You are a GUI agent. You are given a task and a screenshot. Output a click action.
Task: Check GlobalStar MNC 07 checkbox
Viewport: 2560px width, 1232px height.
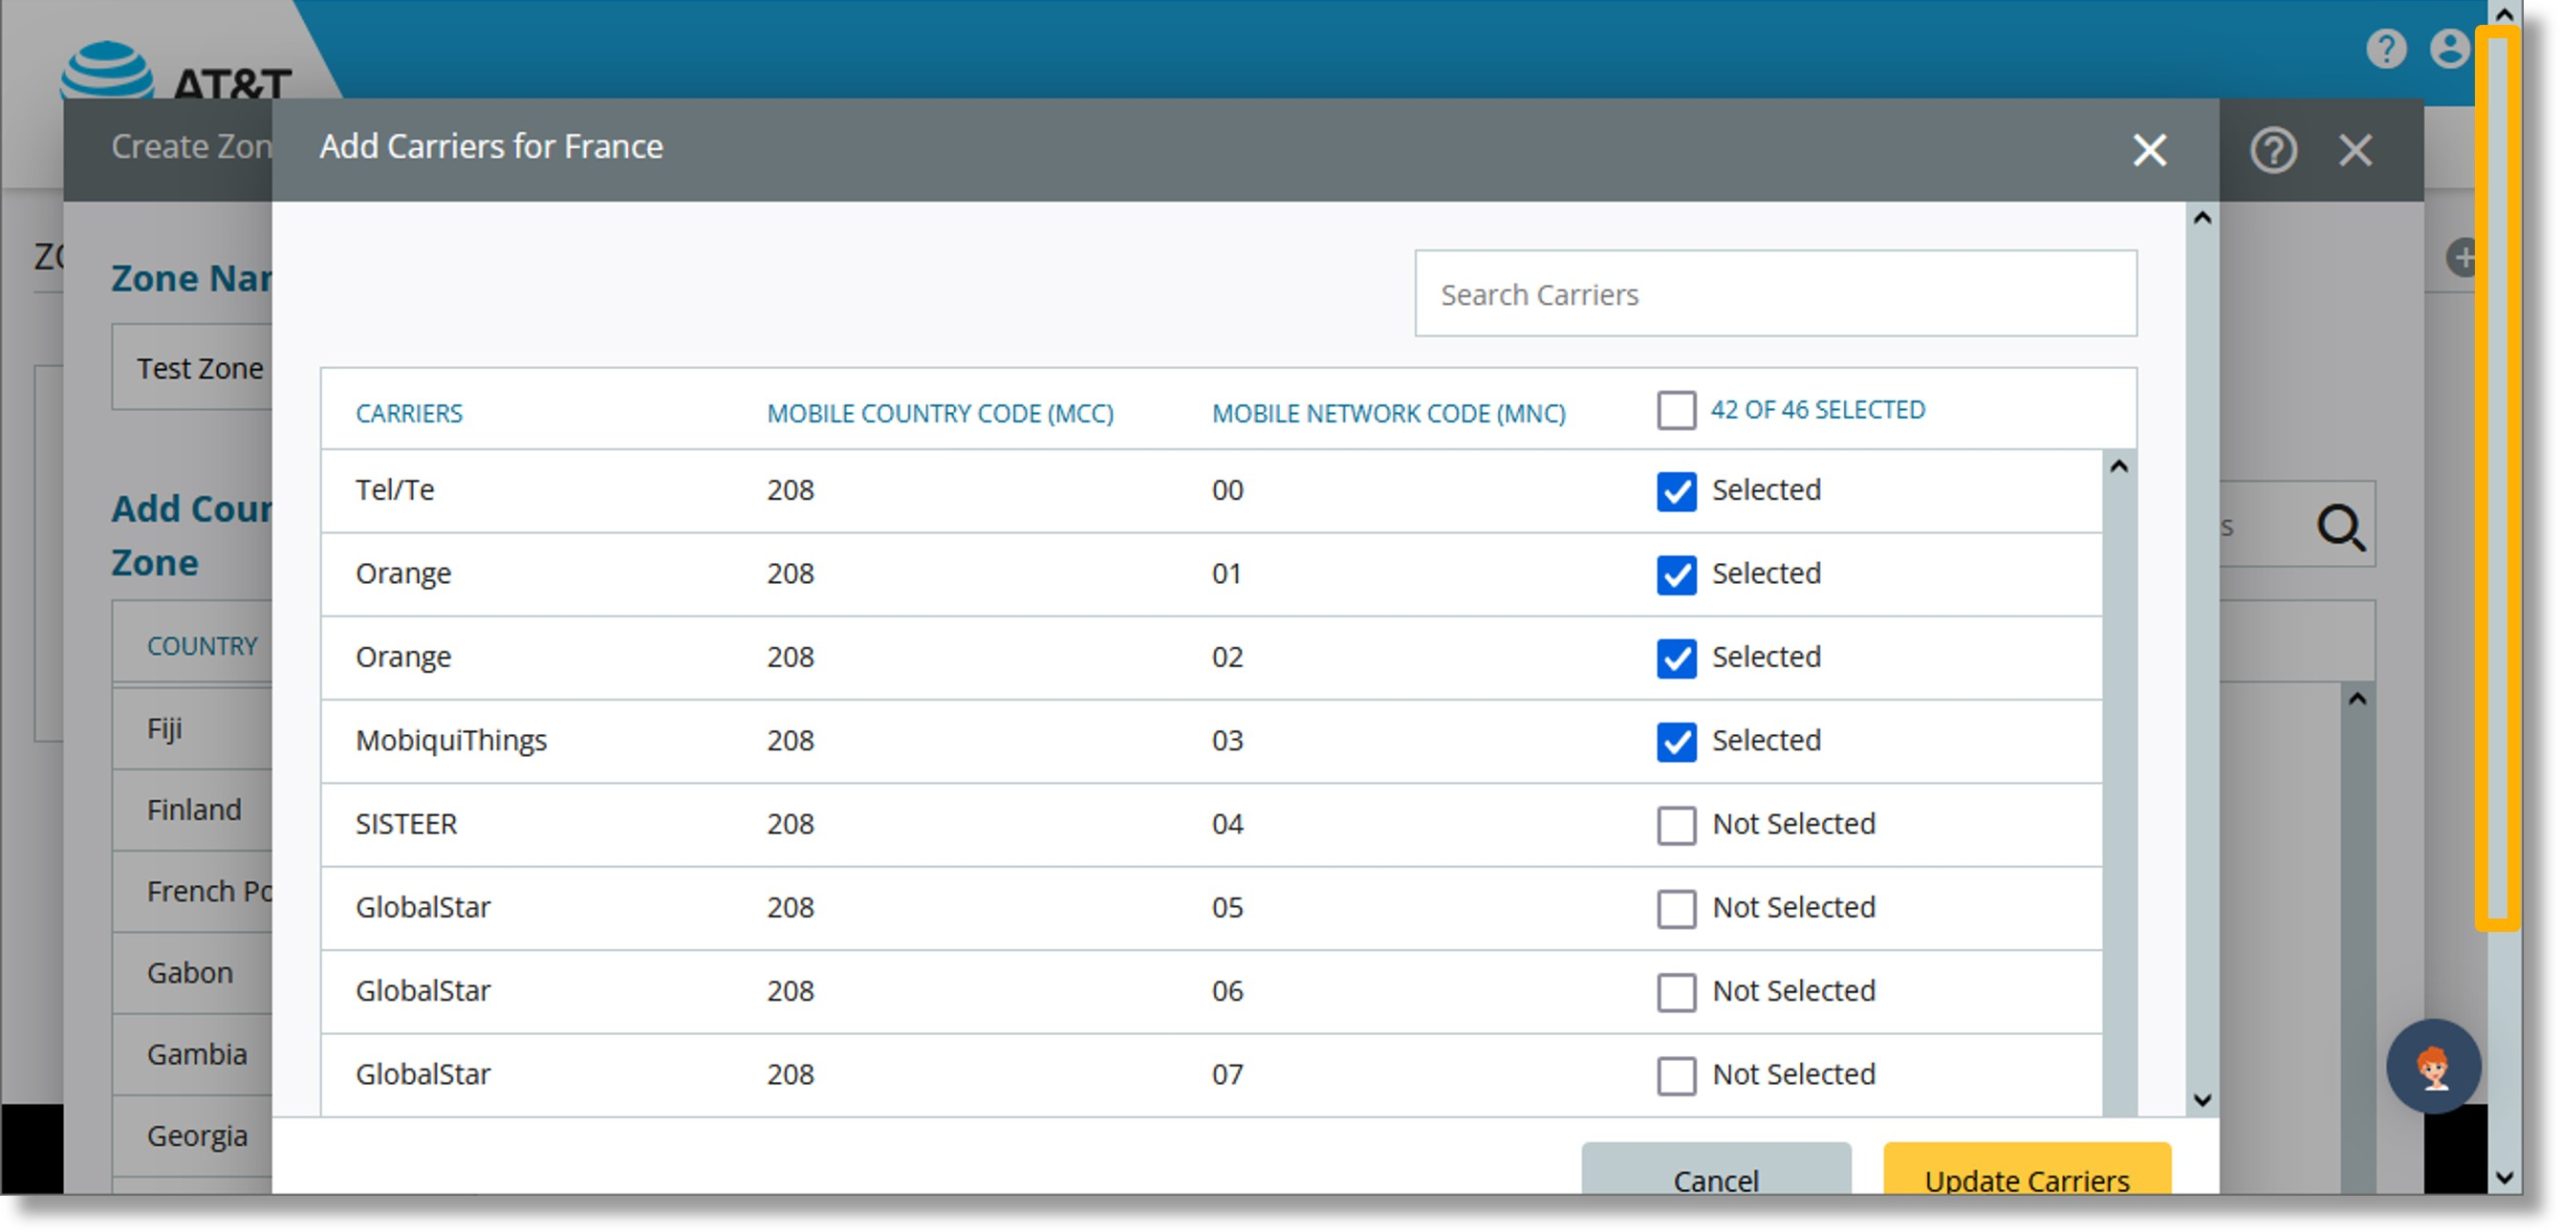coord(1676,1076)
